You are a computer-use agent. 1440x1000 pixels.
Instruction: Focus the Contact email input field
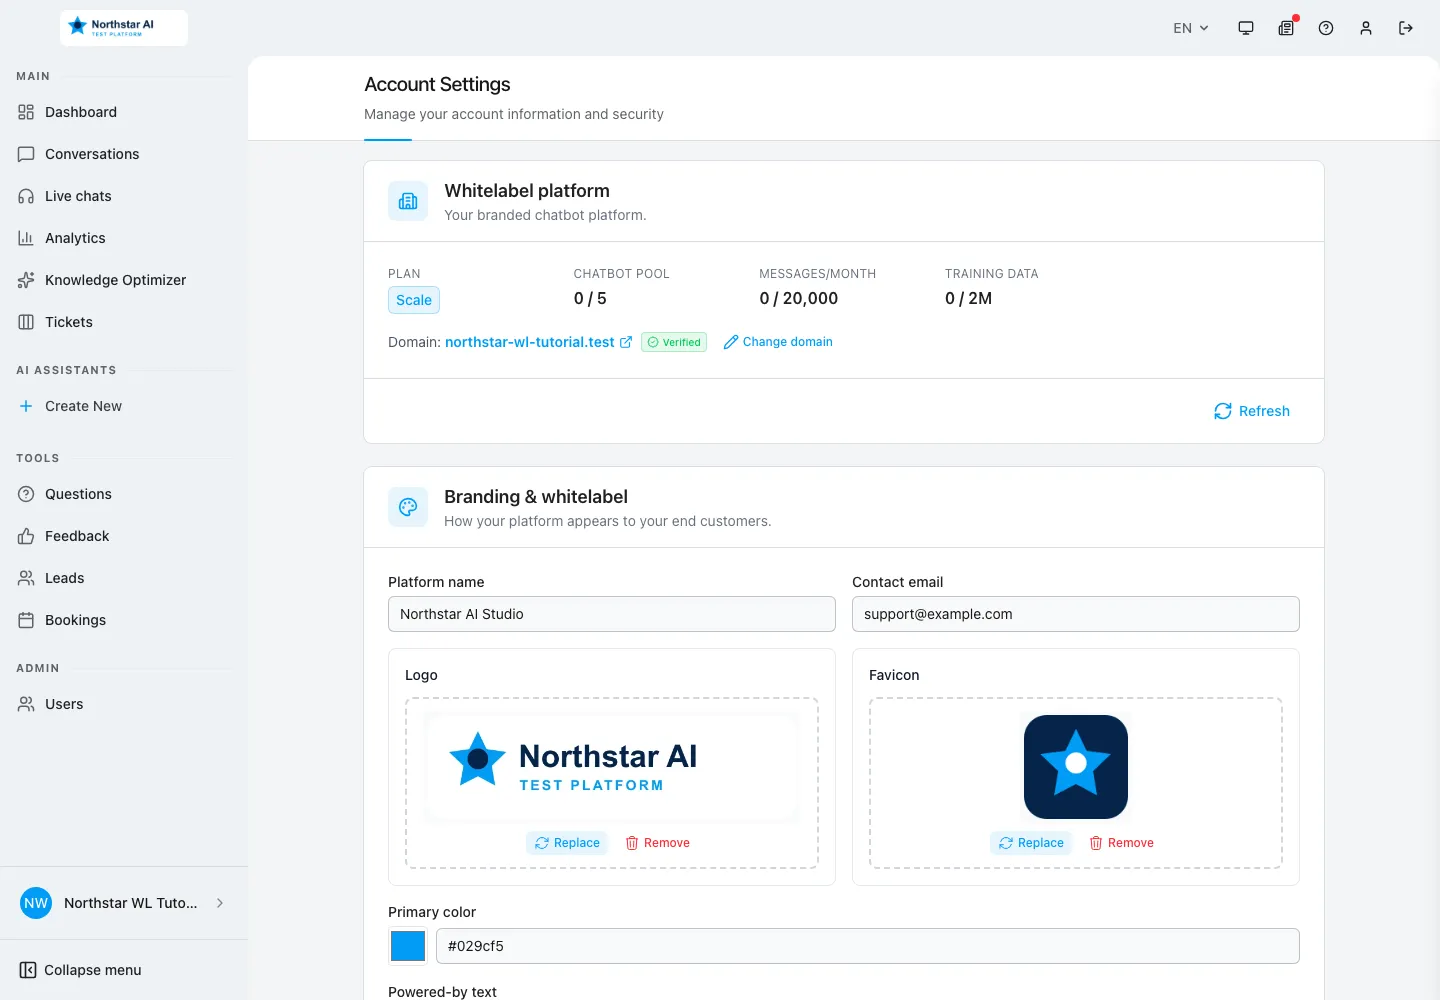coord(1076,614)
